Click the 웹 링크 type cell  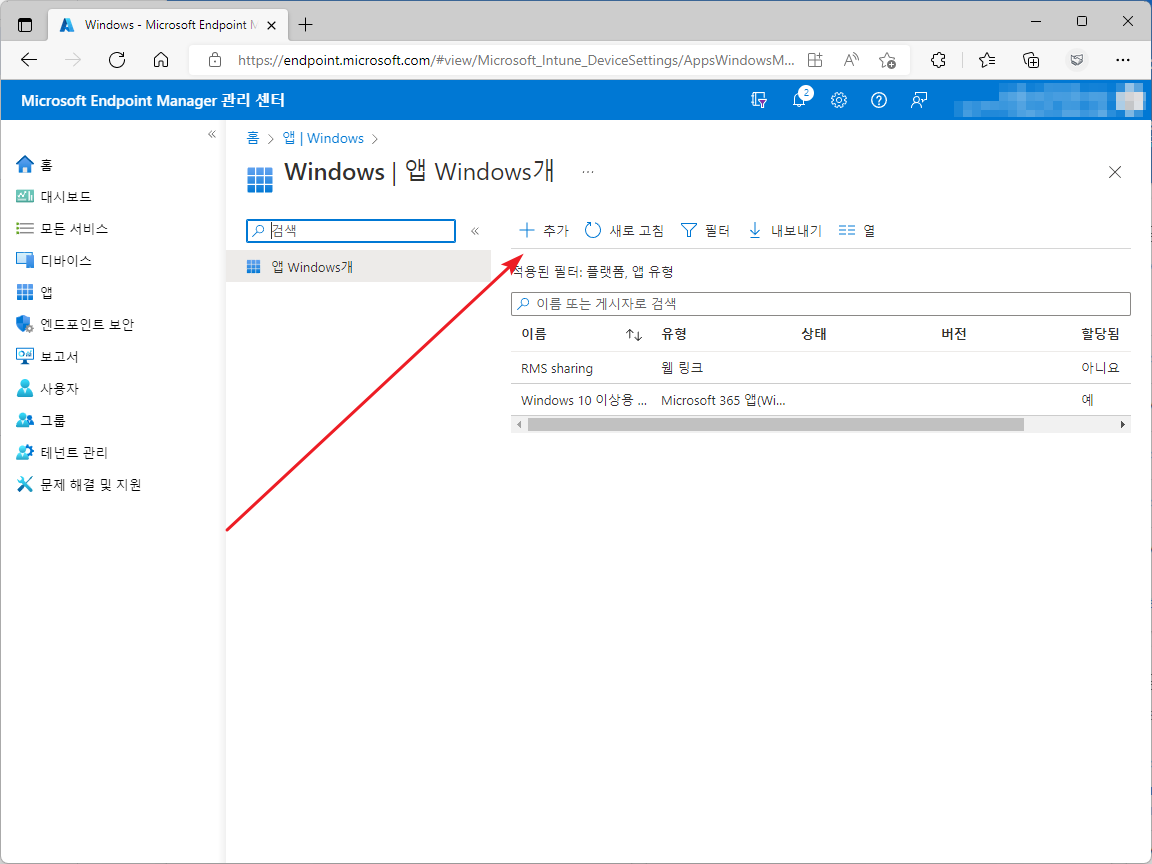pos(683,367)
